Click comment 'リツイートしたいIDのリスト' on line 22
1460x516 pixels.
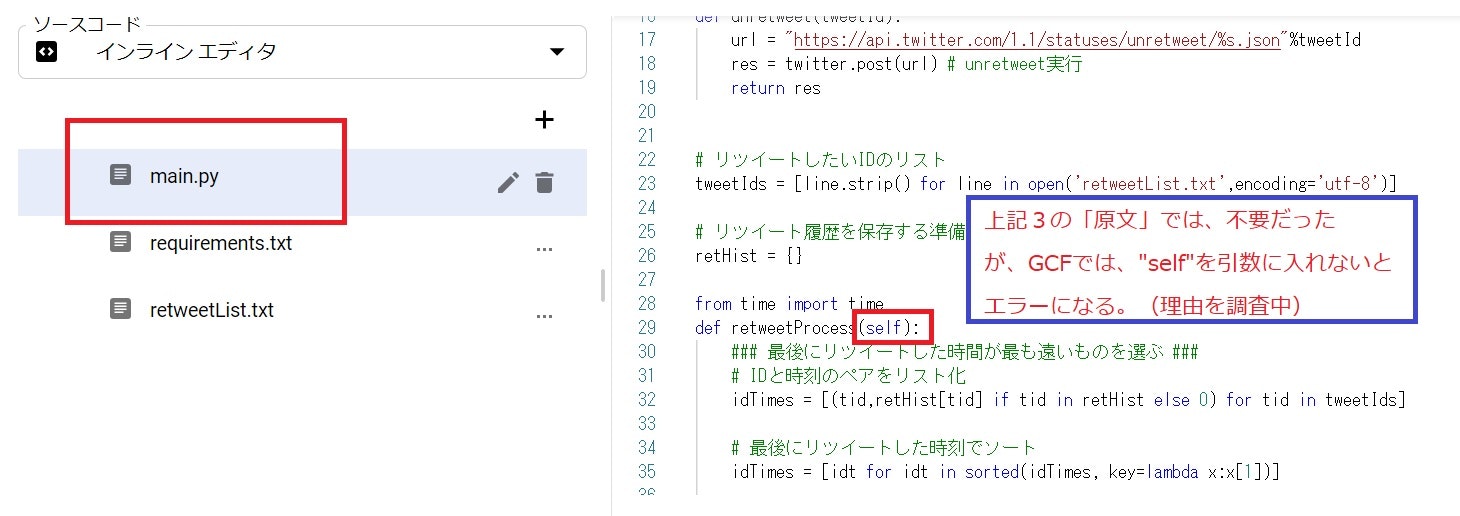click(x=820, y=160)
